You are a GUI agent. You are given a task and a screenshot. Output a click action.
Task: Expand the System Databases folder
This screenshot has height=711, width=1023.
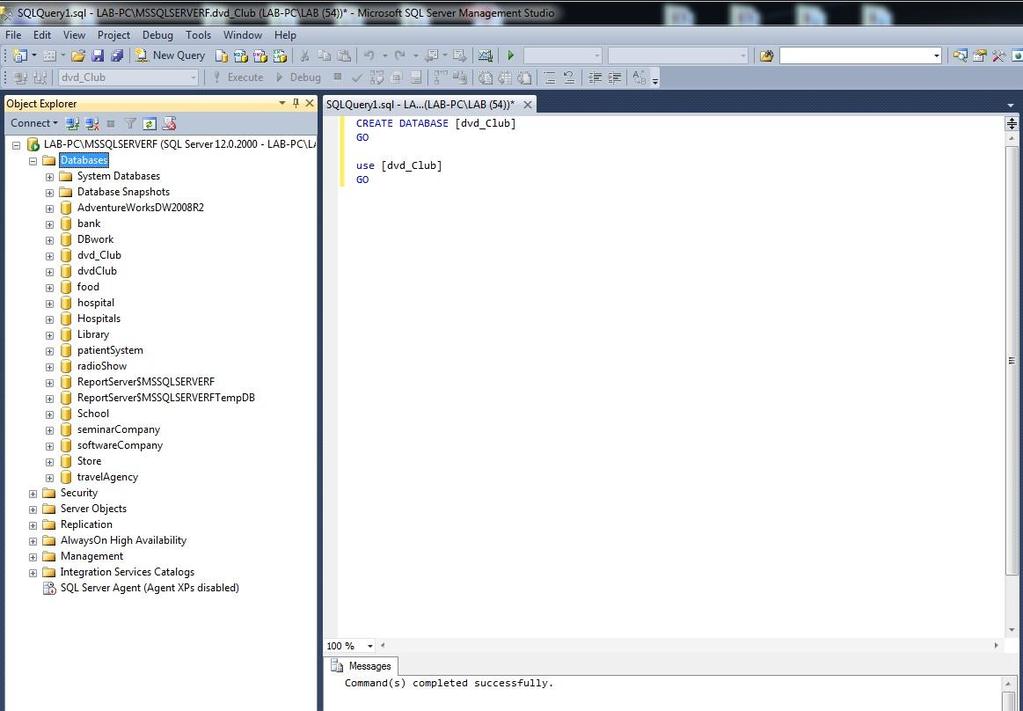50,177
